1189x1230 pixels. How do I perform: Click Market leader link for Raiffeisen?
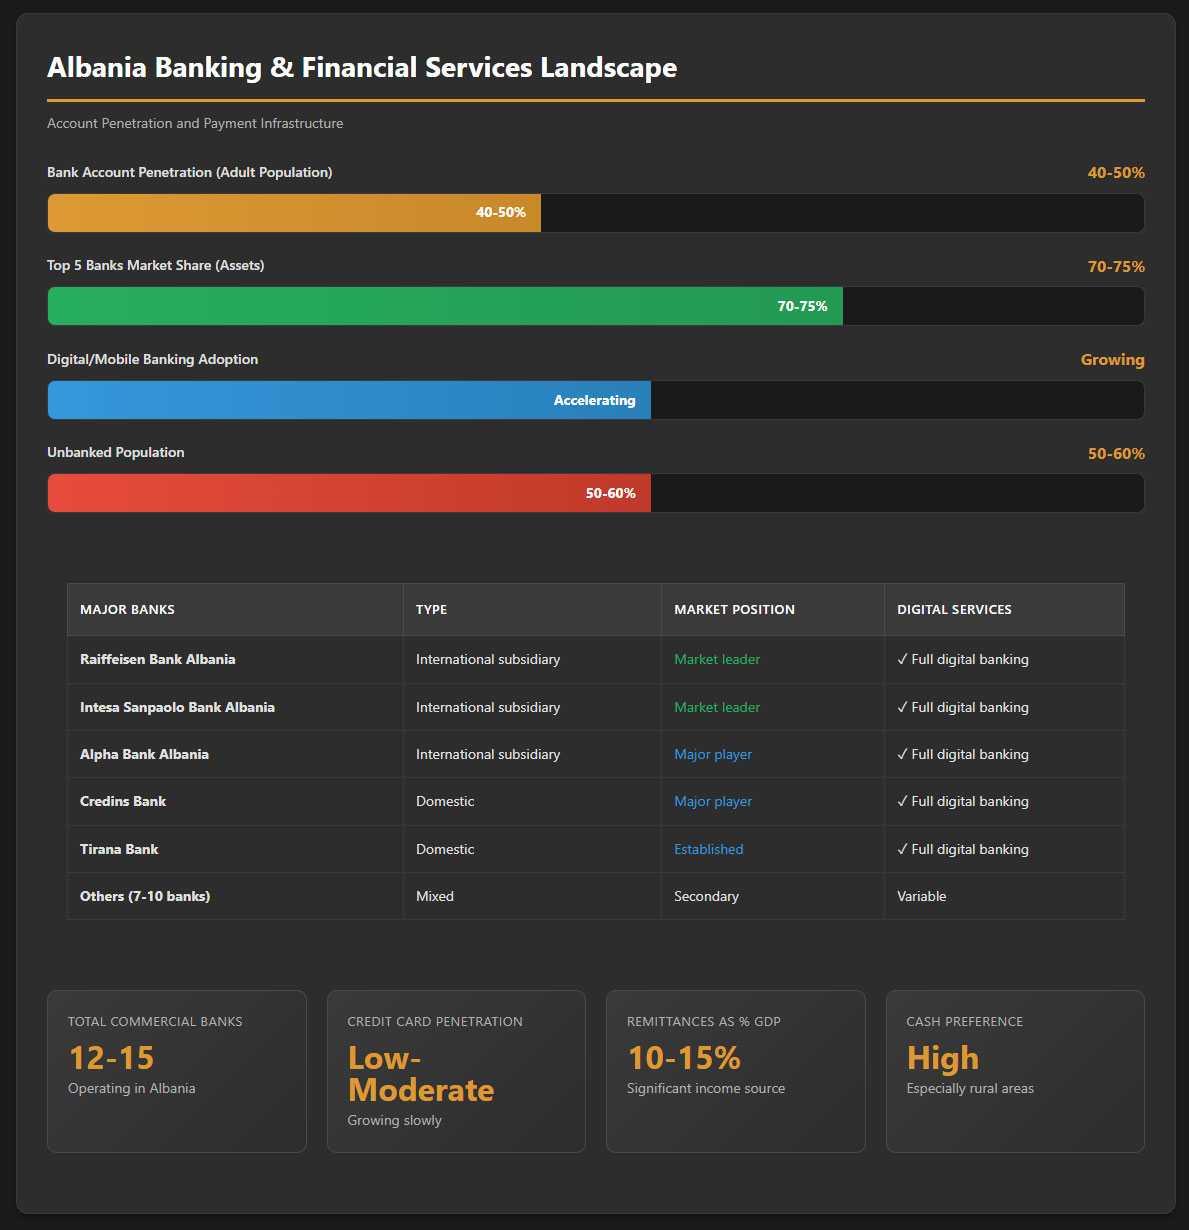coord(717,659)
